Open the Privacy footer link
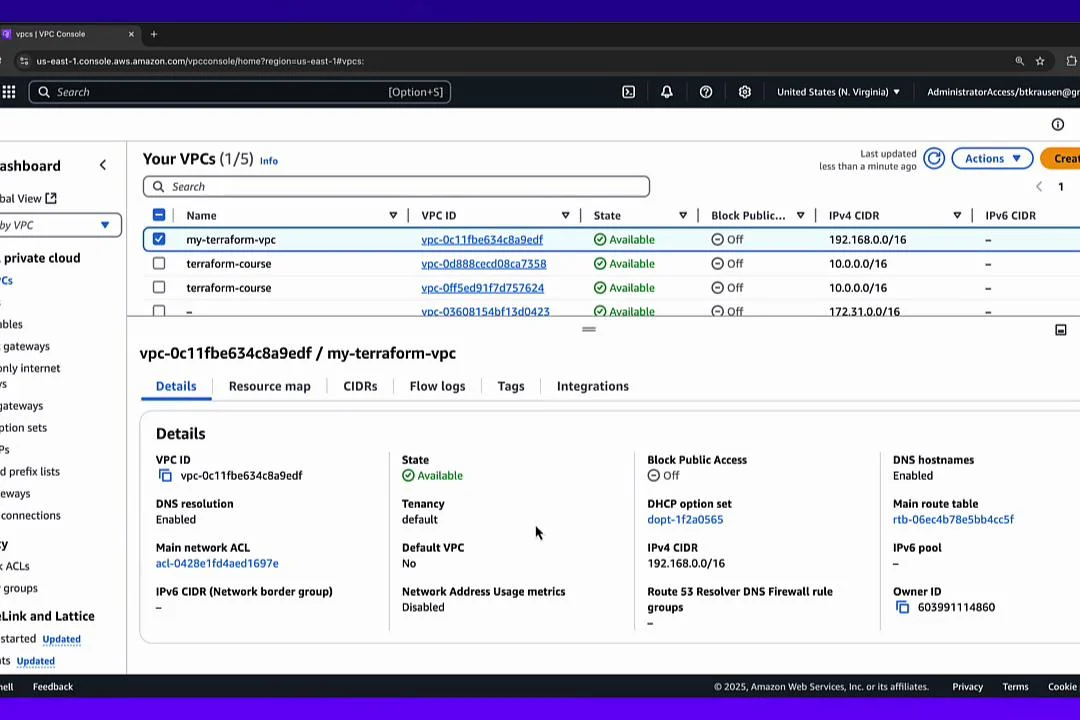This screenshot has height=720, width=1080. pos(967,687)
